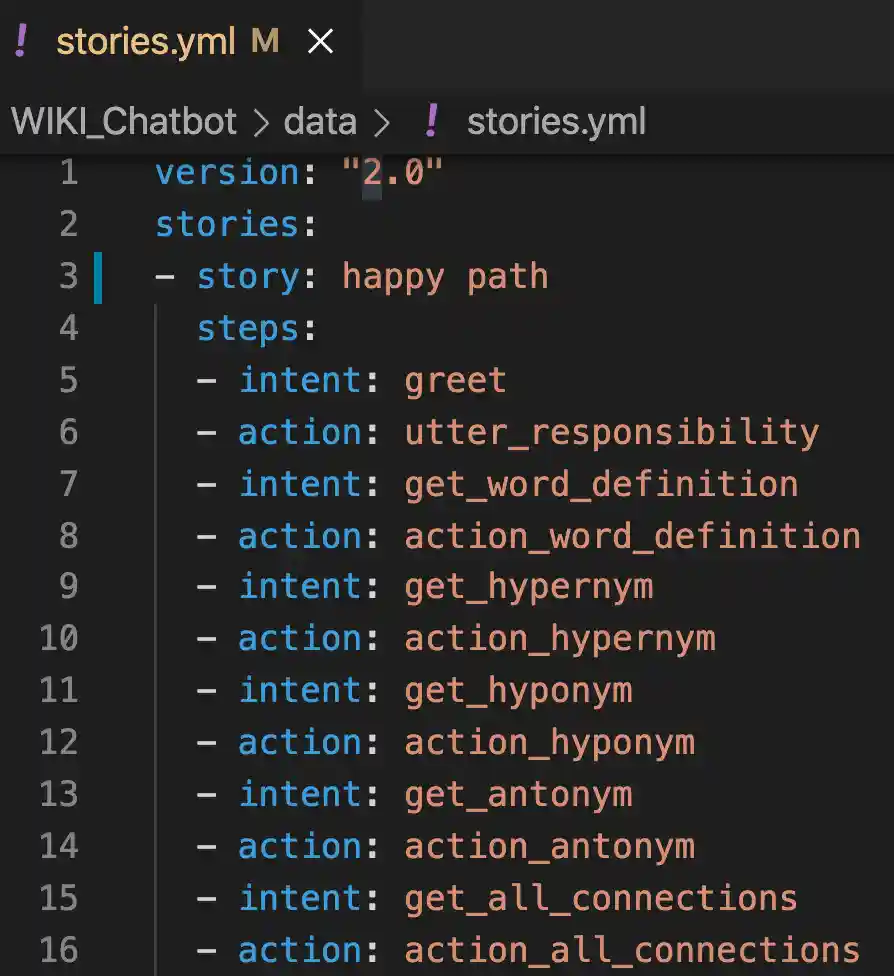Place cursor on get_word_definition intent

[x=601, y=484]
